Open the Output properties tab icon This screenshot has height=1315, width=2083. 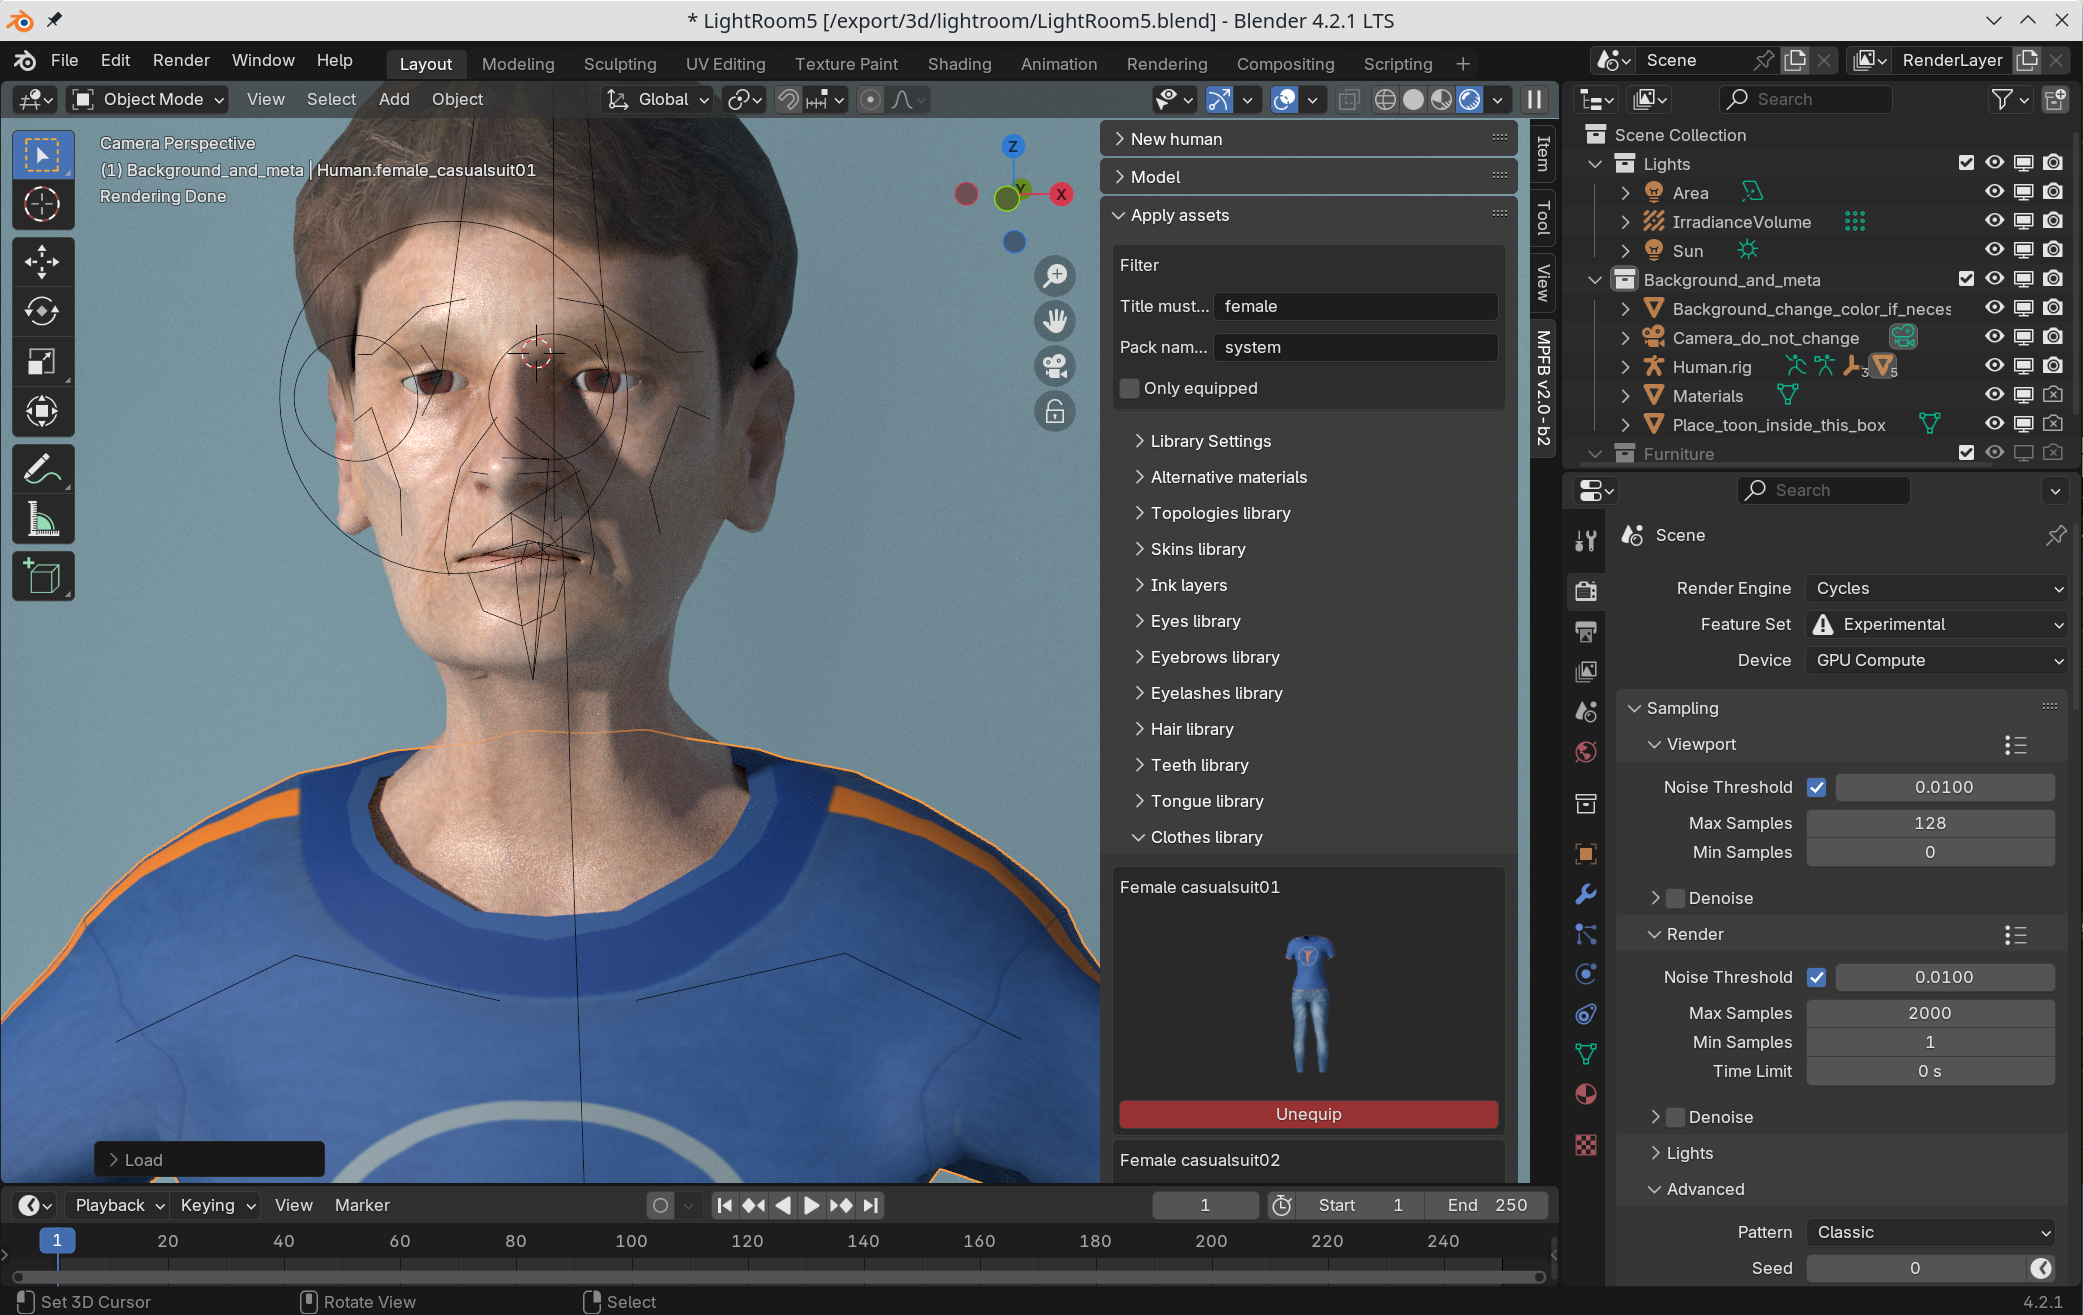[1586, 631]
